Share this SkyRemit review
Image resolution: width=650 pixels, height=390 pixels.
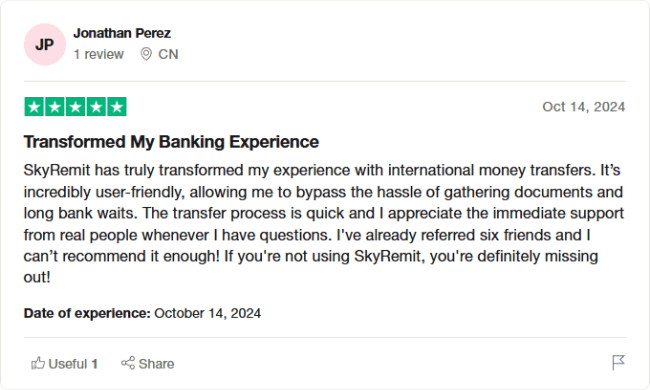(148, 363)
